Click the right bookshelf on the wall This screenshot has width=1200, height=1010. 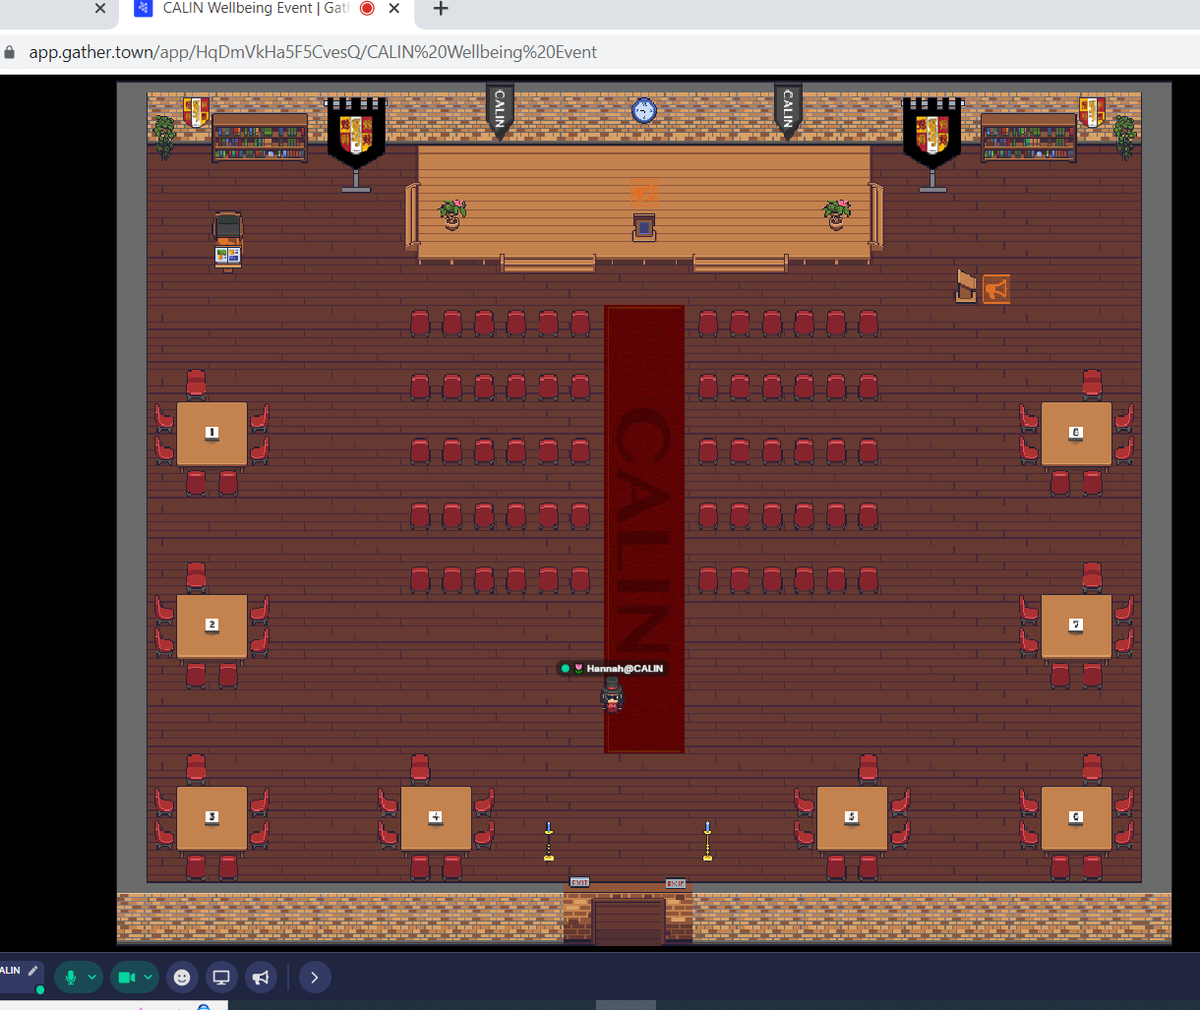pyautogui.click(x=1028, y=137)
